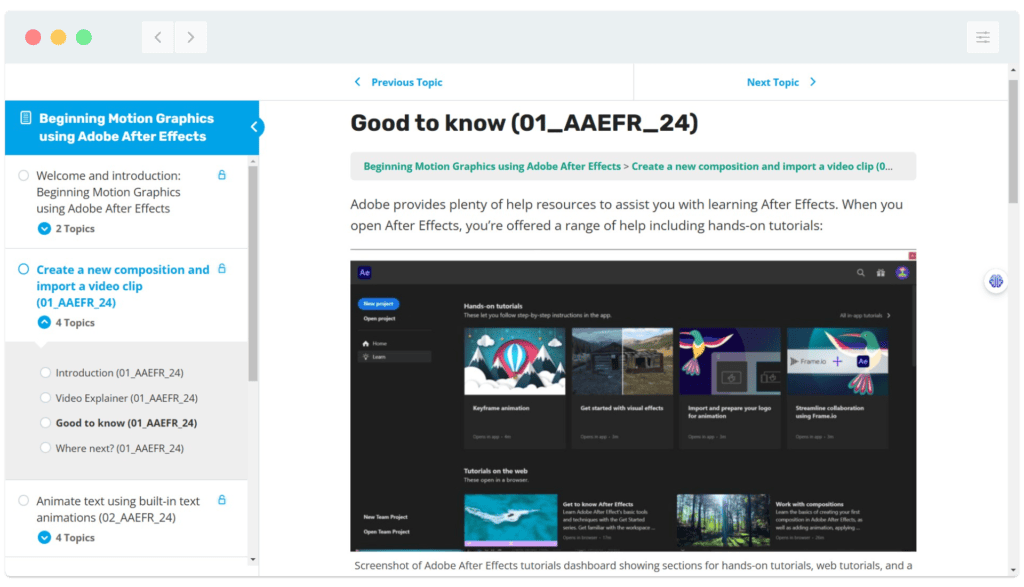This screenshot has height=587, width=1024.
Task: Click the main page vertical scrollbar thumb
Action: coord(1013,141)
